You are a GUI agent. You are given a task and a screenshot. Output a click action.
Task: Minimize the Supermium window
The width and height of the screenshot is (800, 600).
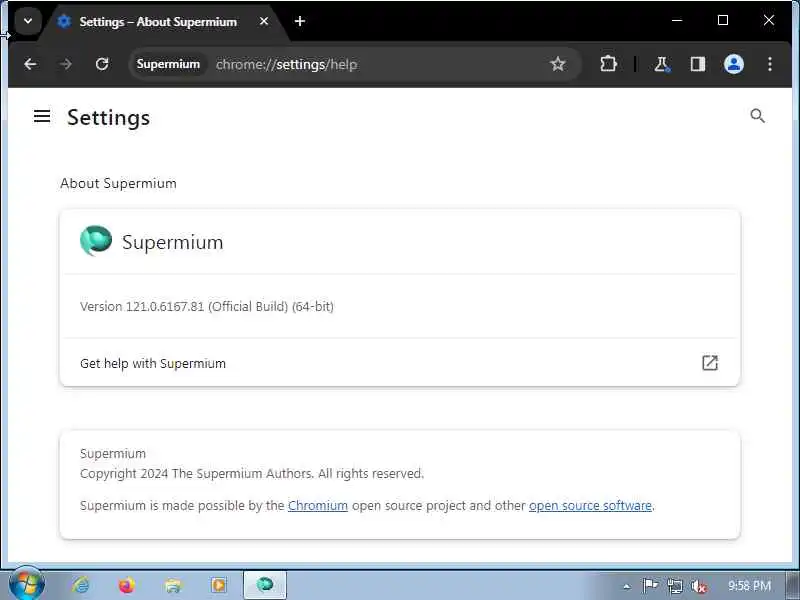677,20
